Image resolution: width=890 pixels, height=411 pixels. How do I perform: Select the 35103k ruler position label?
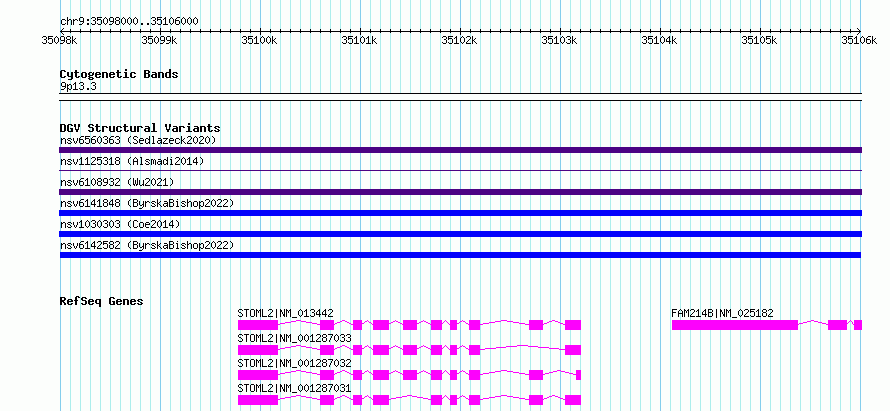pos(560,40)
